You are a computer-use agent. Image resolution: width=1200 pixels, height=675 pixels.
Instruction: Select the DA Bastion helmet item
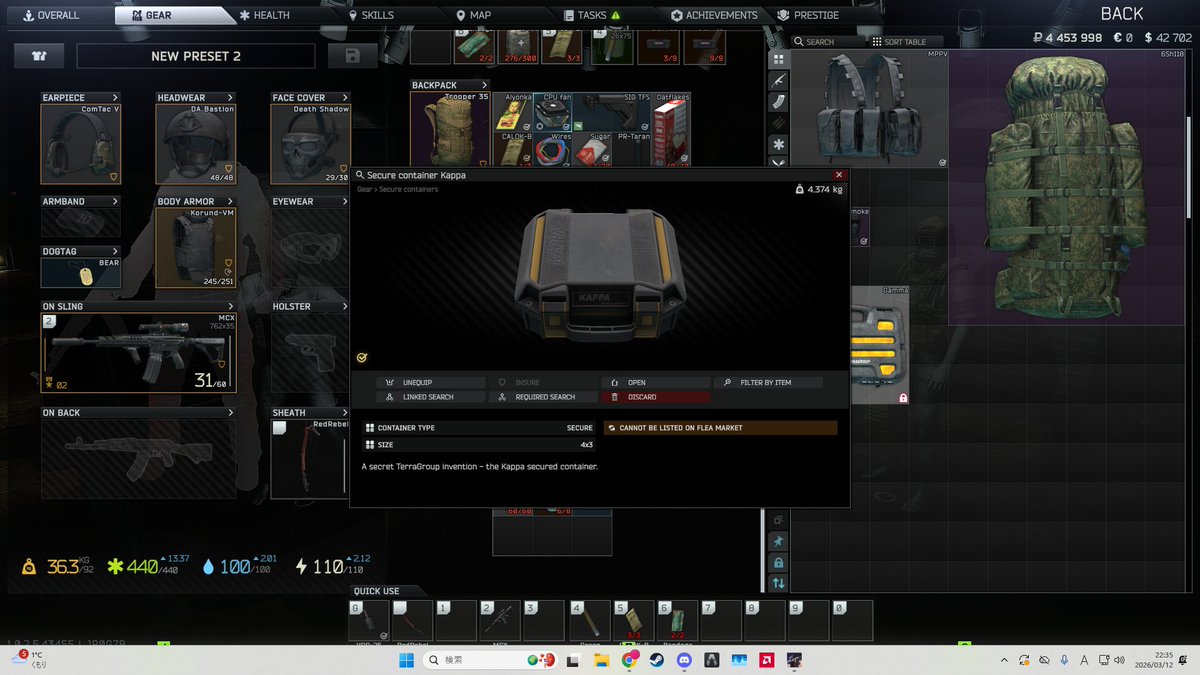pyautogui.click(x=195, y=144)
